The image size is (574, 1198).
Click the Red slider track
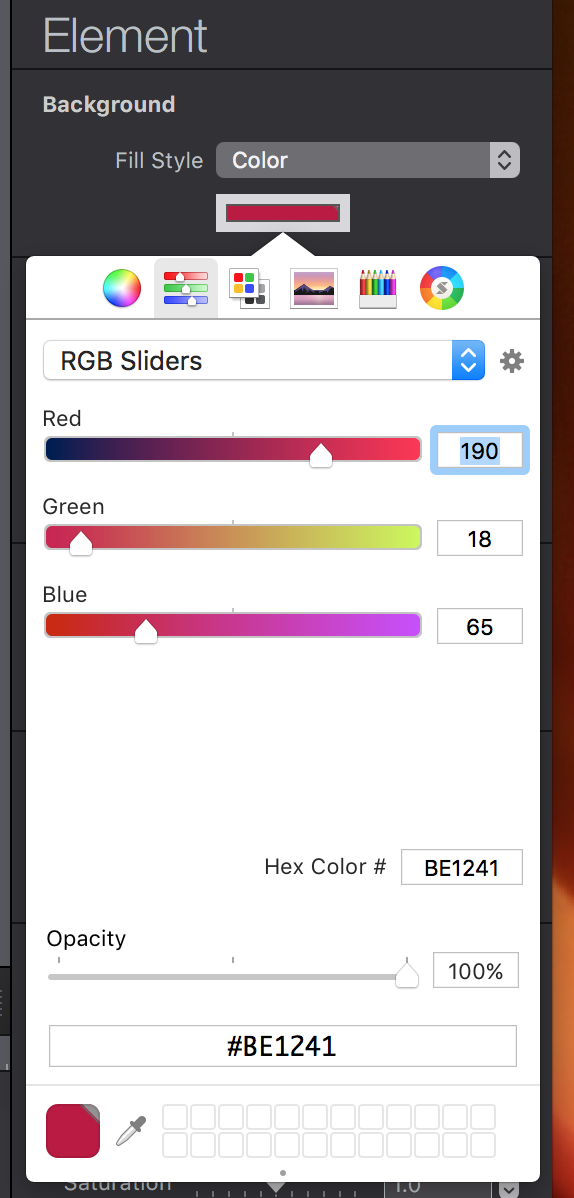coord(232,449)
